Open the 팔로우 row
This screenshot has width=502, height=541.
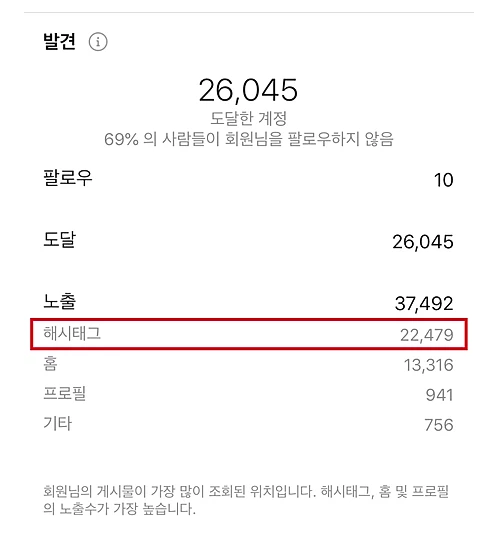pos(248,179)
